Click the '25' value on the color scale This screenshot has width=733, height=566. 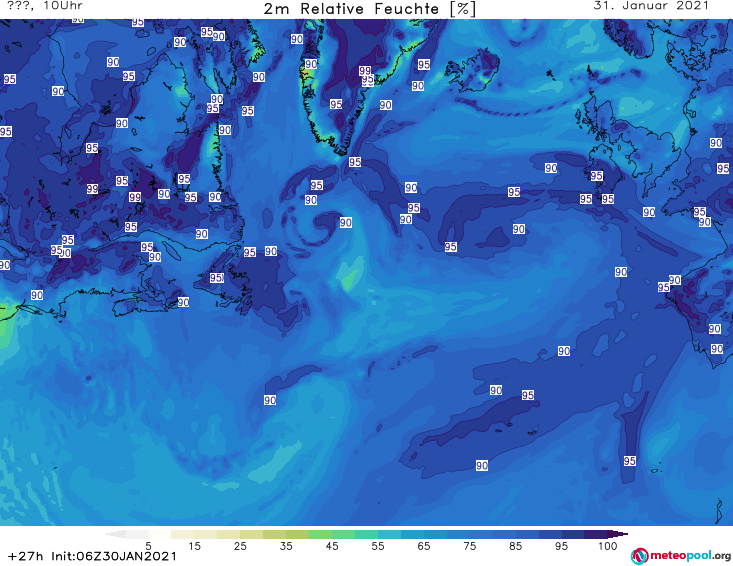240,546
